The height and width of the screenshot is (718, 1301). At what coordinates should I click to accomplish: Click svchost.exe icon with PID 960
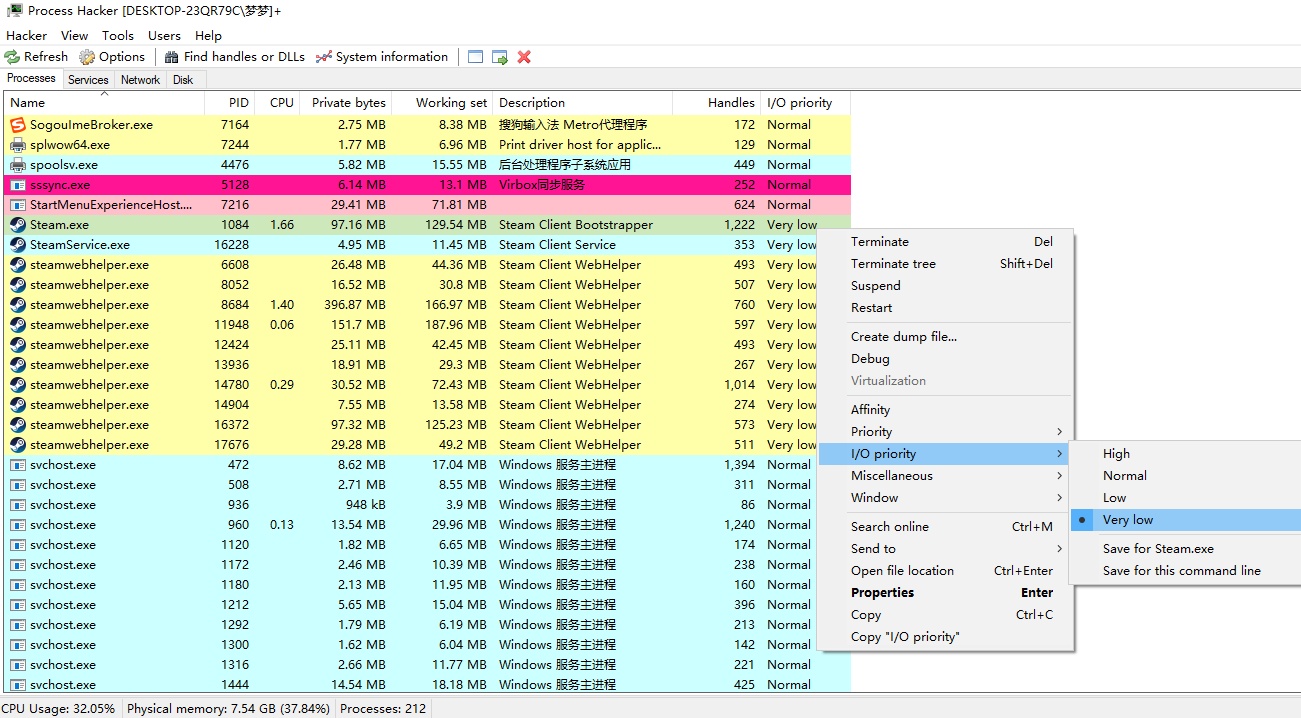coord(18,525)
